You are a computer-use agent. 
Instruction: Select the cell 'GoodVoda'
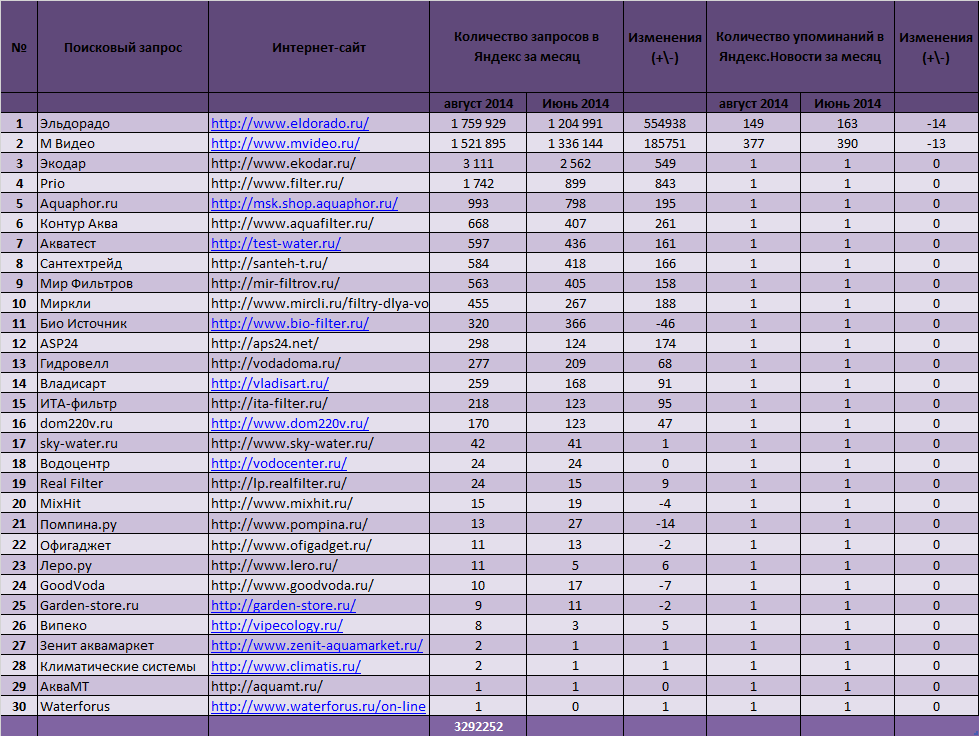(123, 585)
